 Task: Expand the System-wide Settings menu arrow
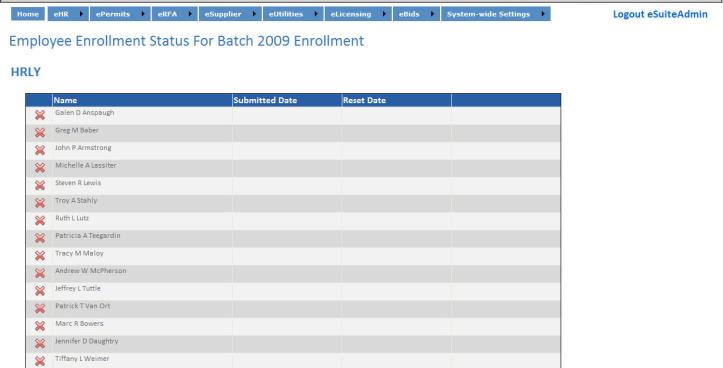(x=543, y=14)
